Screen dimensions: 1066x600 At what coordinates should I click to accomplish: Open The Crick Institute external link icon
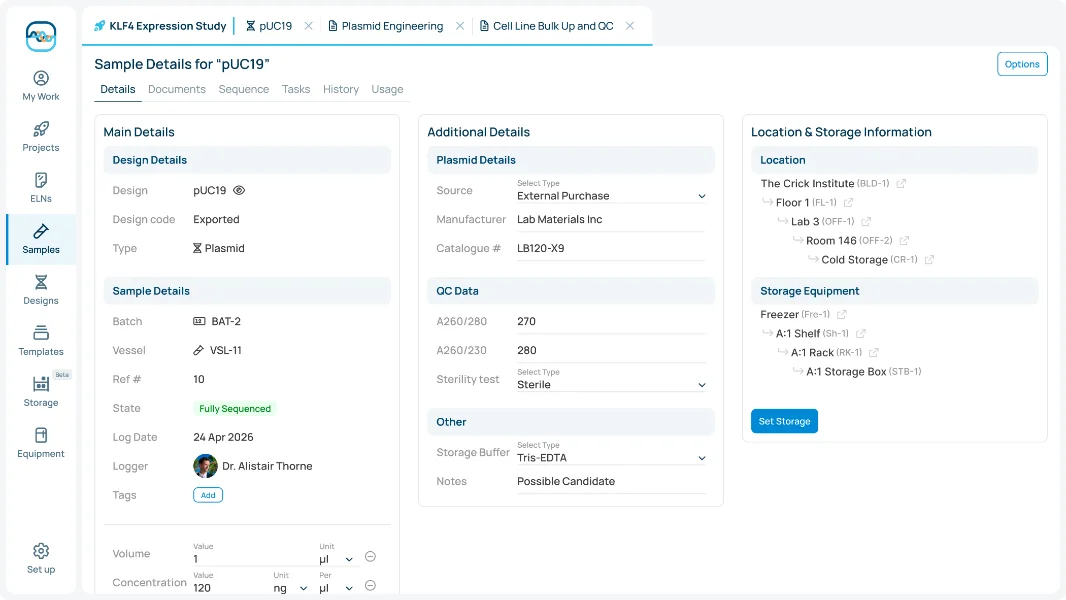click(x=901, y=183)
